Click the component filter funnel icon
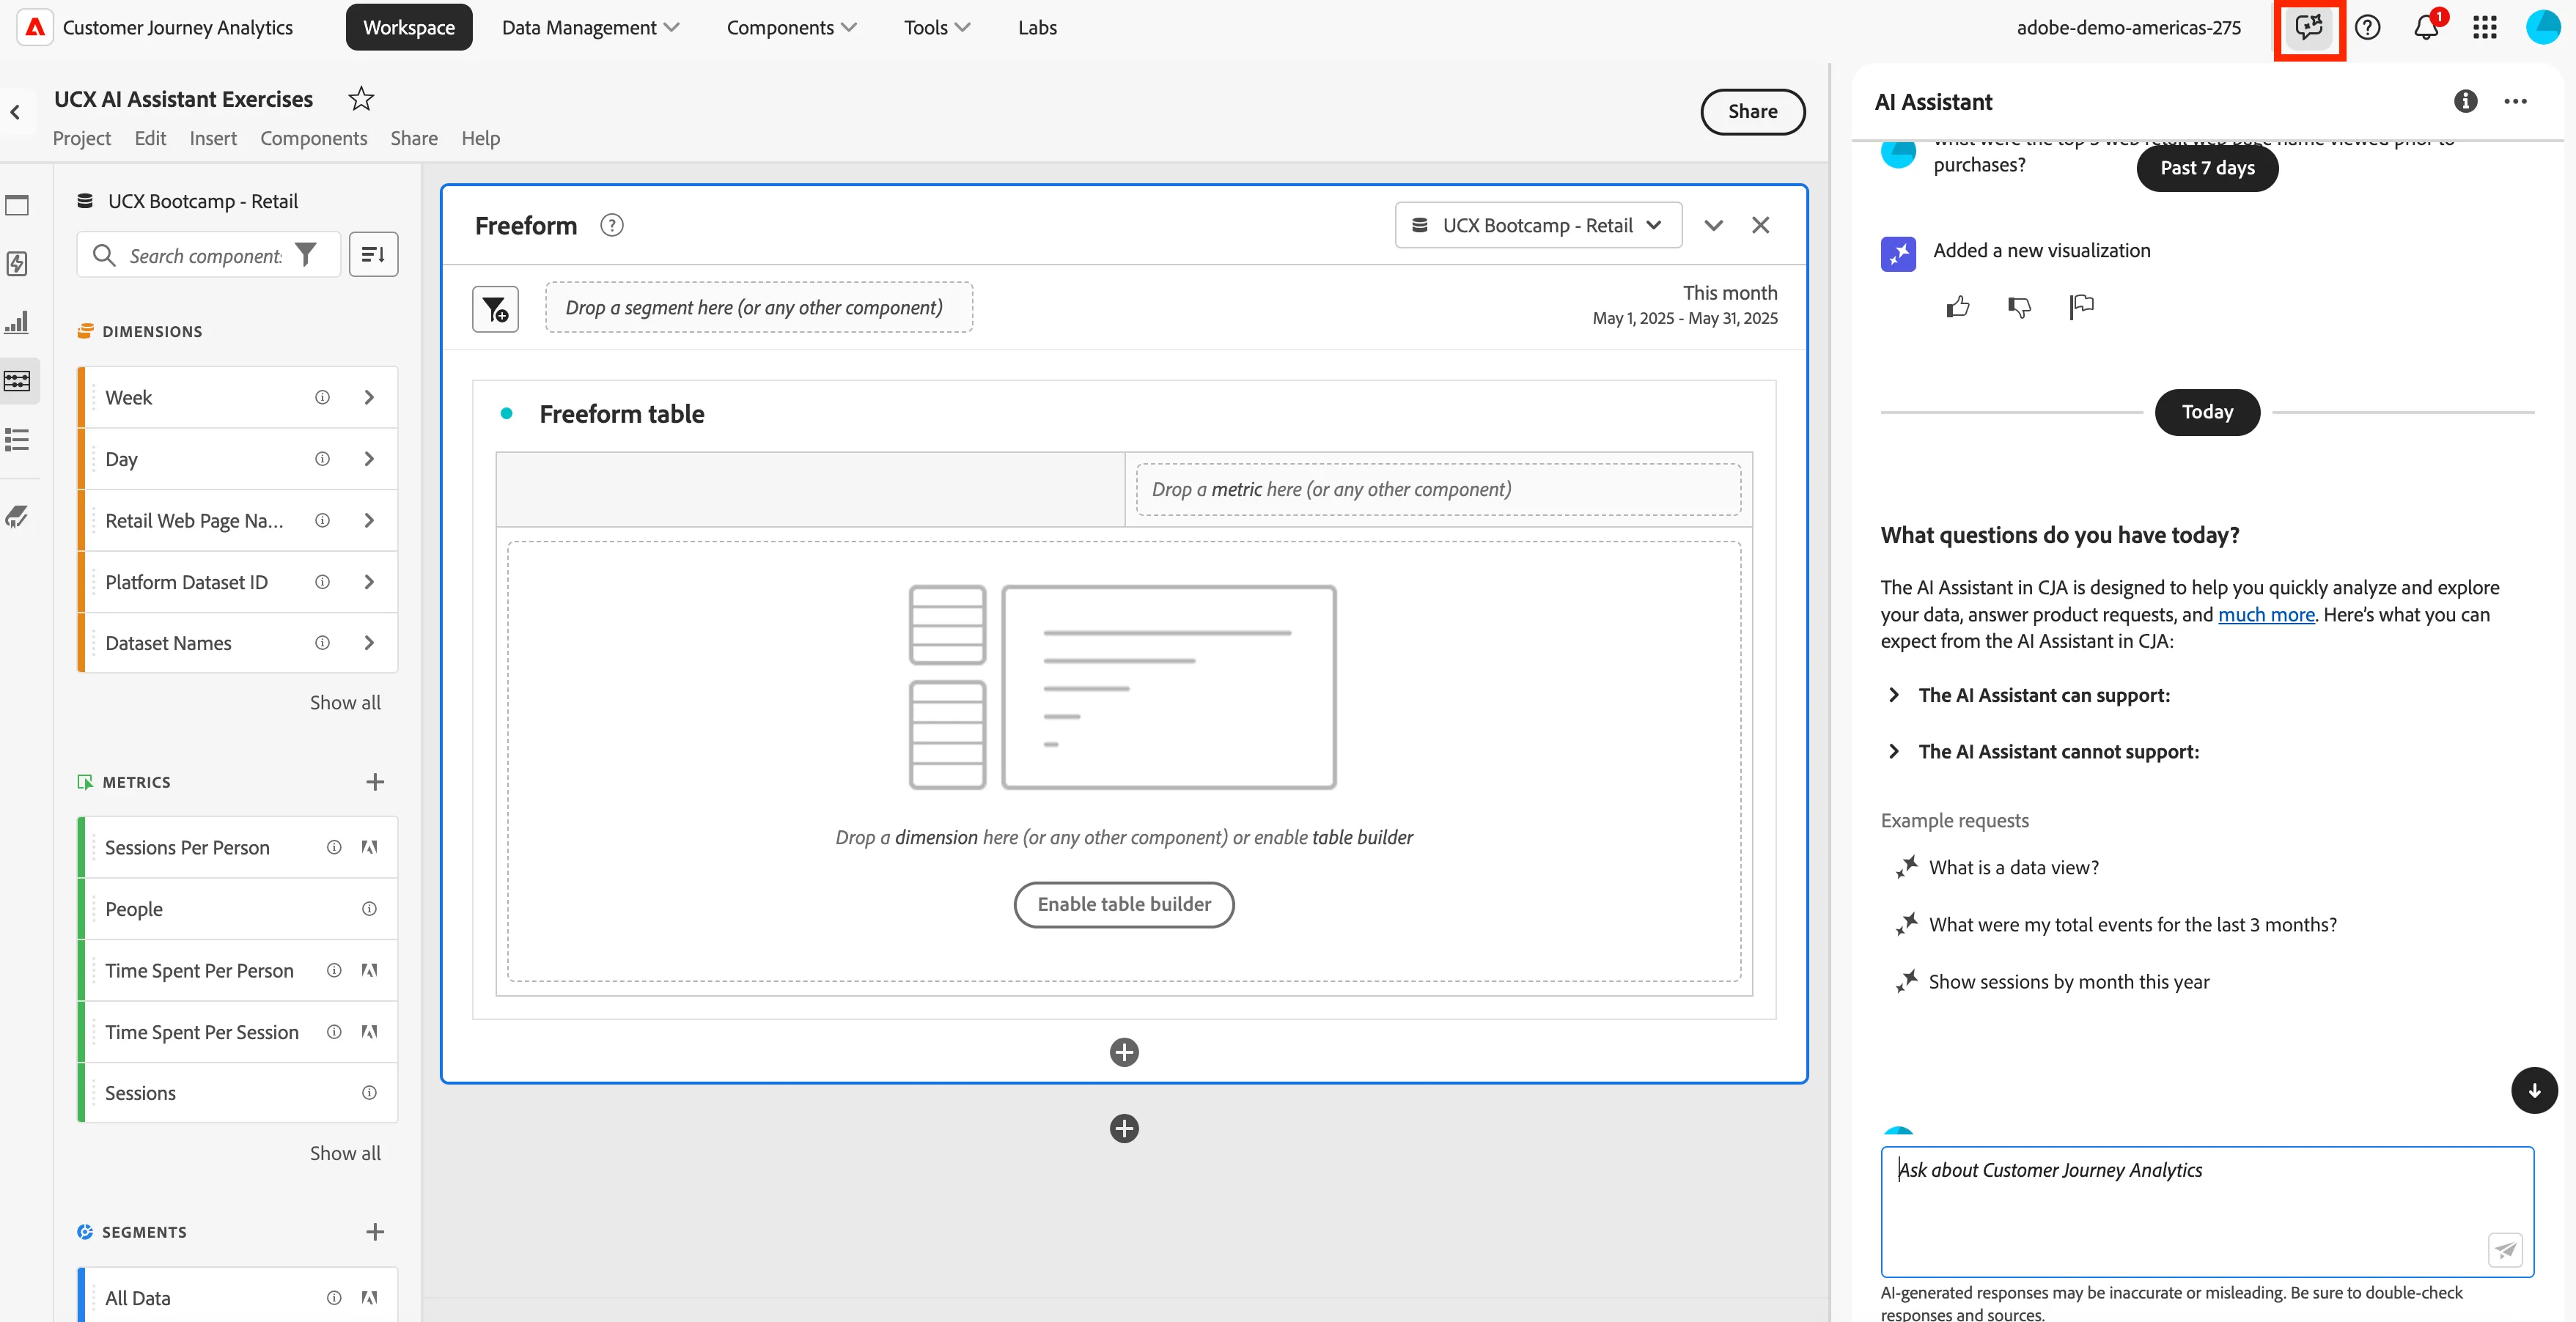Screen dimensions: 2576x1322 click(x=305, y=255)
